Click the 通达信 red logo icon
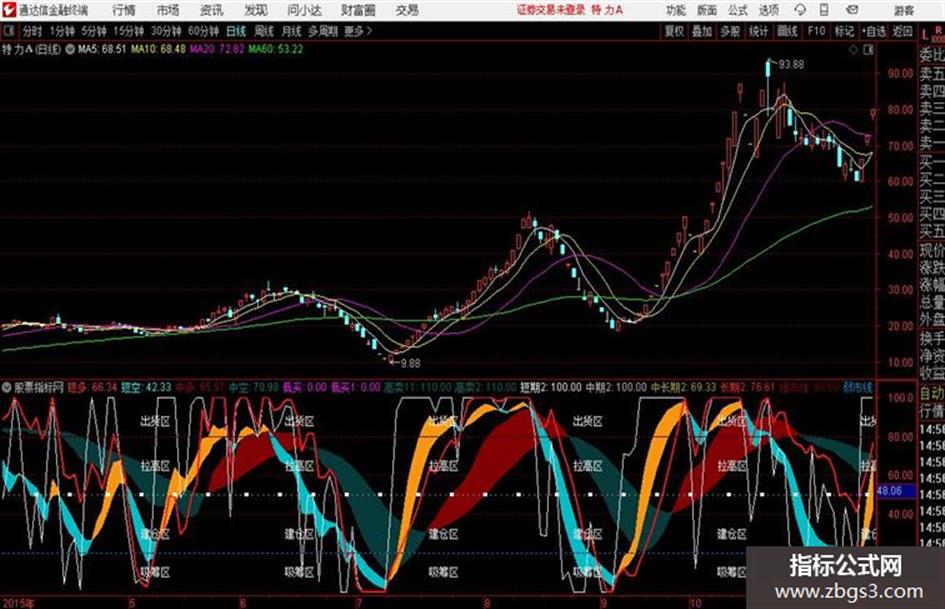This screenshot has width=945, height=609. tap(8, 10)
